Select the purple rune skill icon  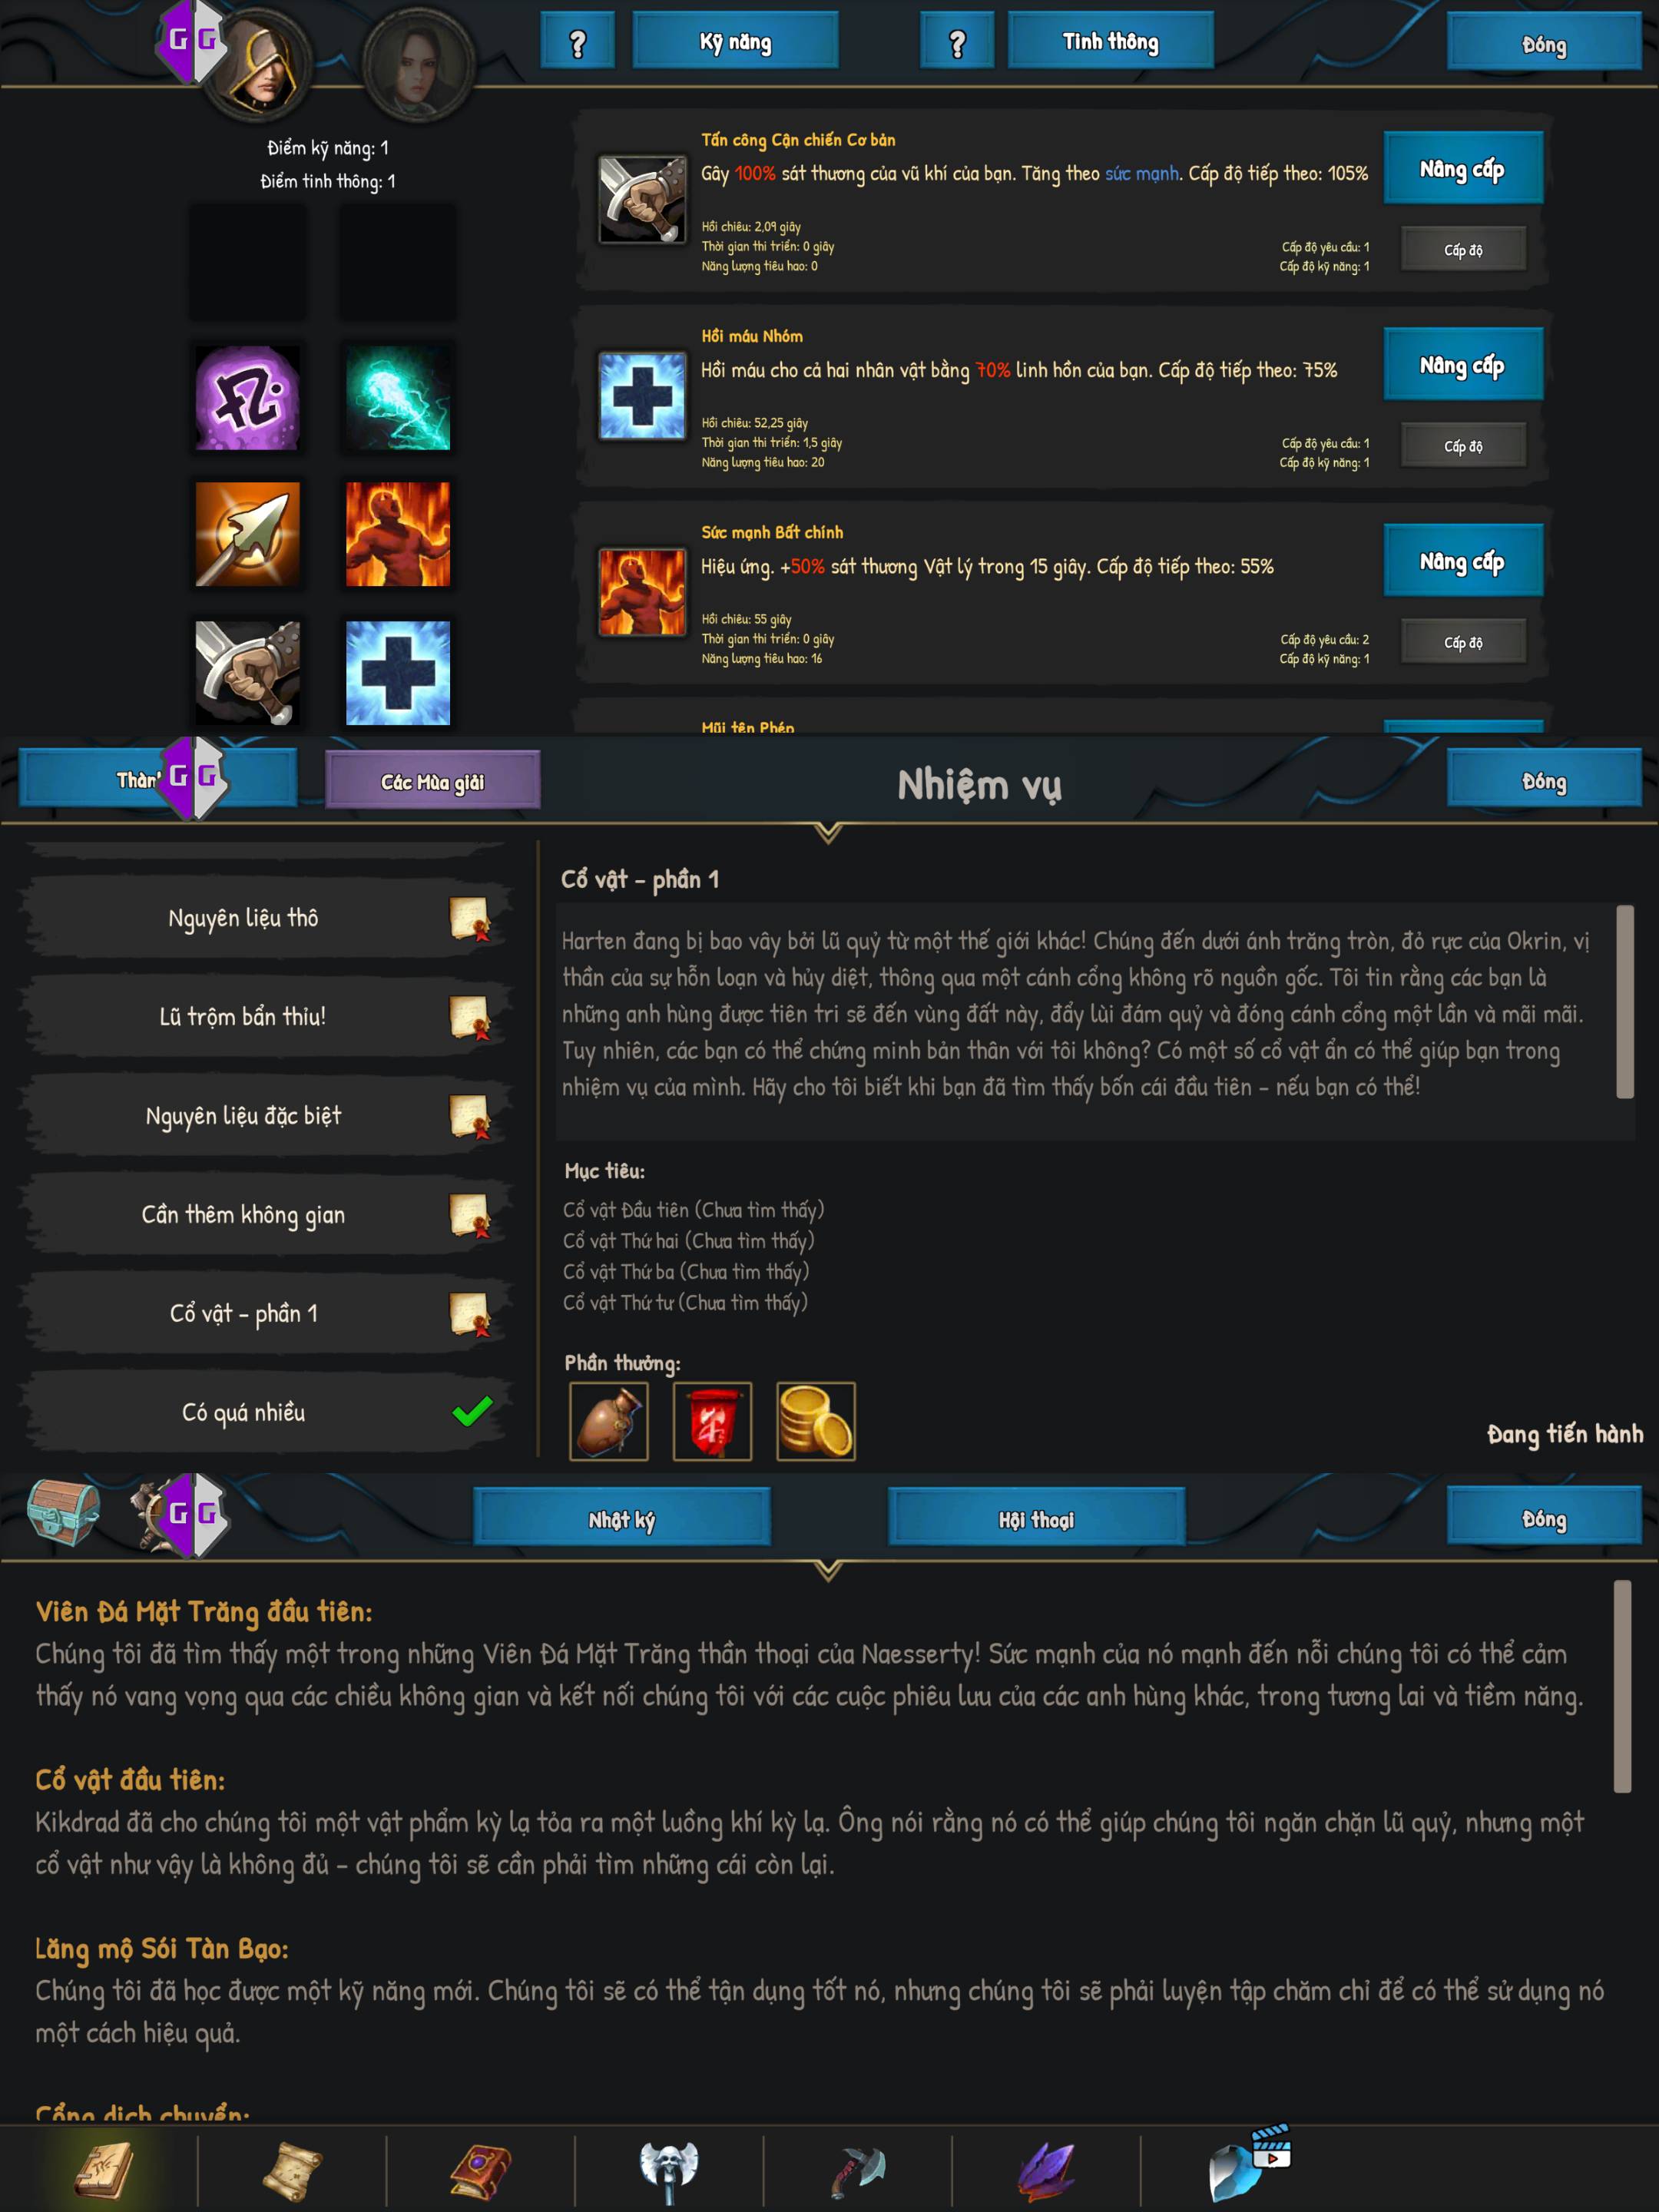tap(247, 398)
